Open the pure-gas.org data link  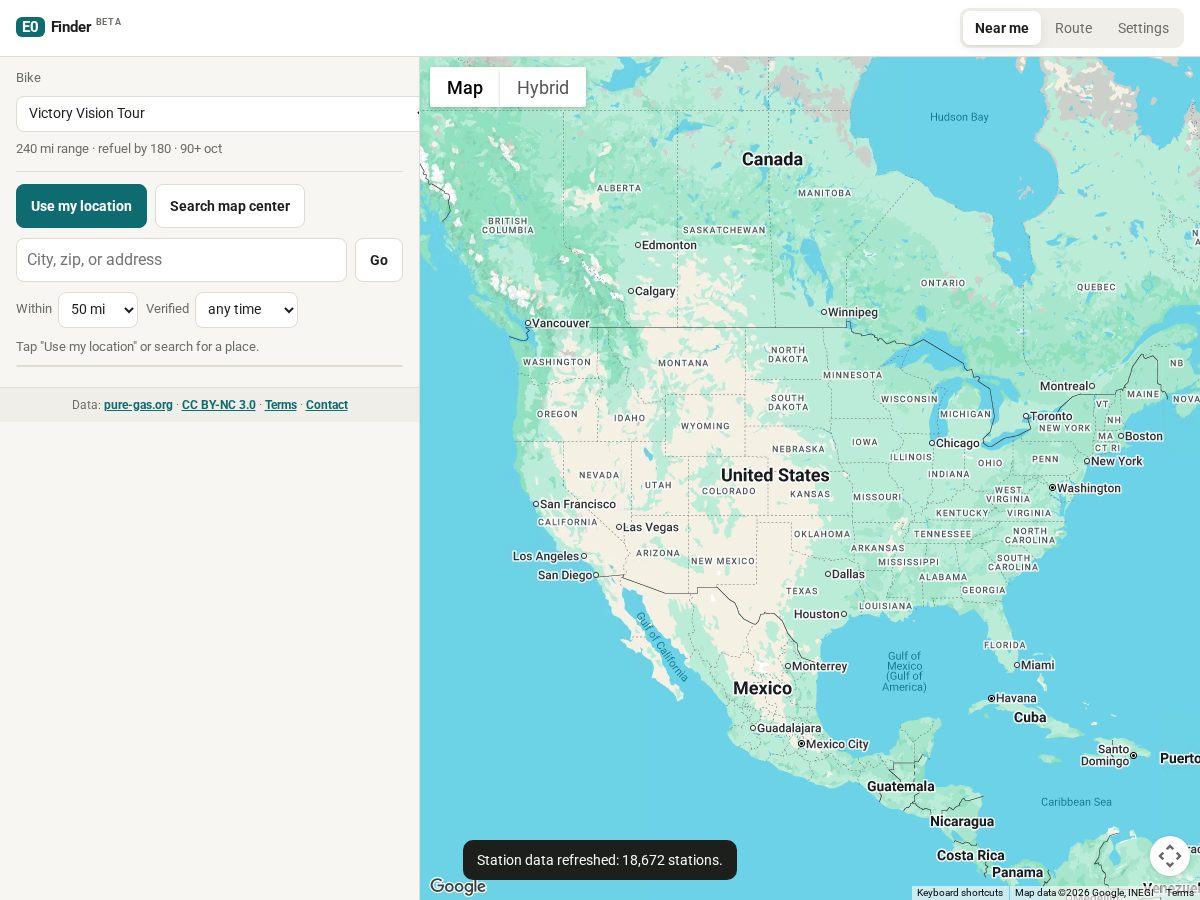pos(138,405)
